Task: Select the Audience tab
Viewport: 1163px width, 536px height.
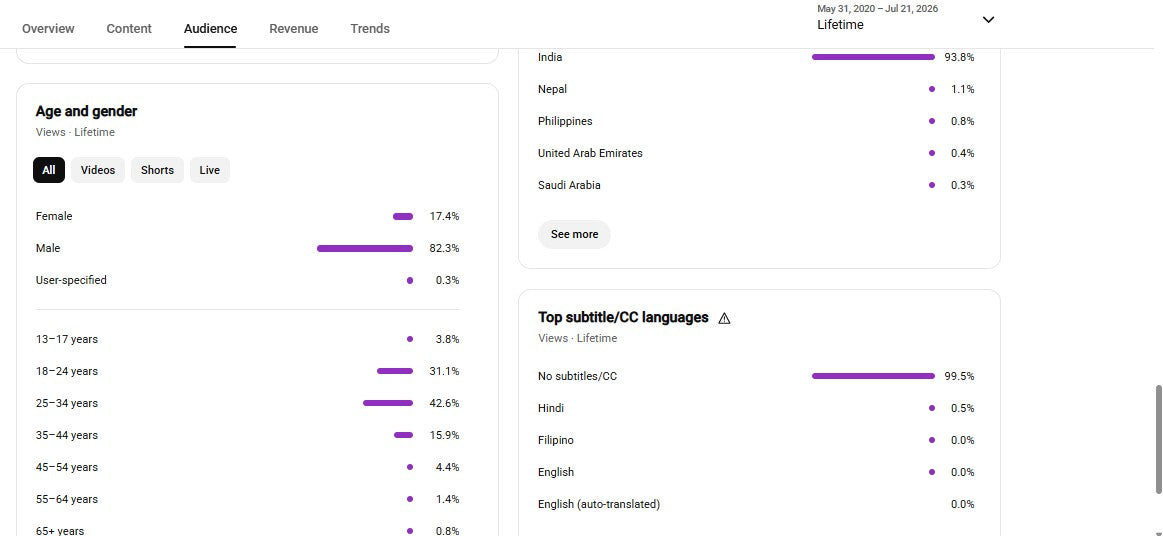Action: click(211, 28)
